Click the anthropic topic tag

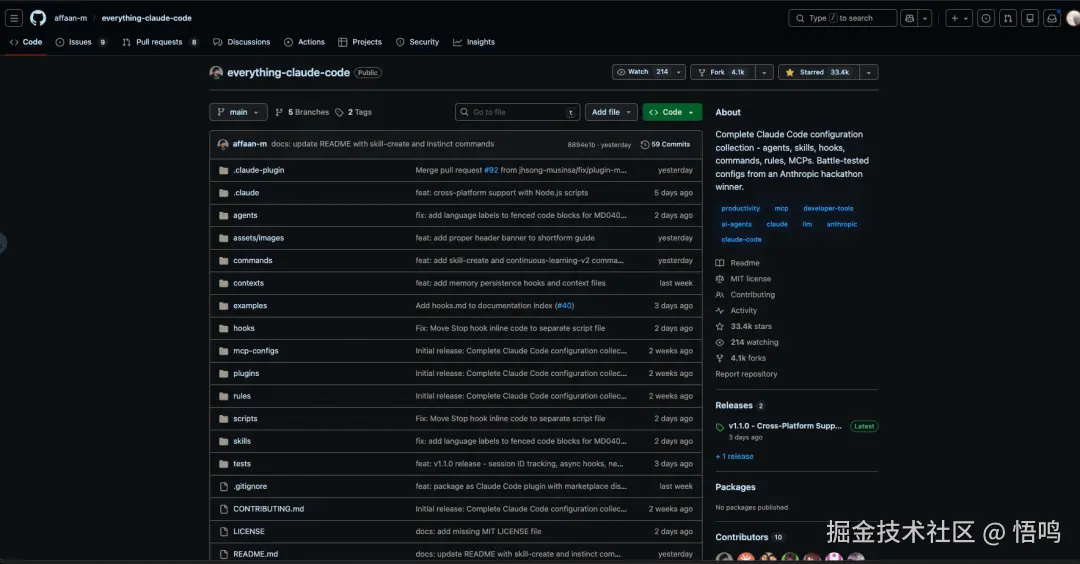pos(842,224)
